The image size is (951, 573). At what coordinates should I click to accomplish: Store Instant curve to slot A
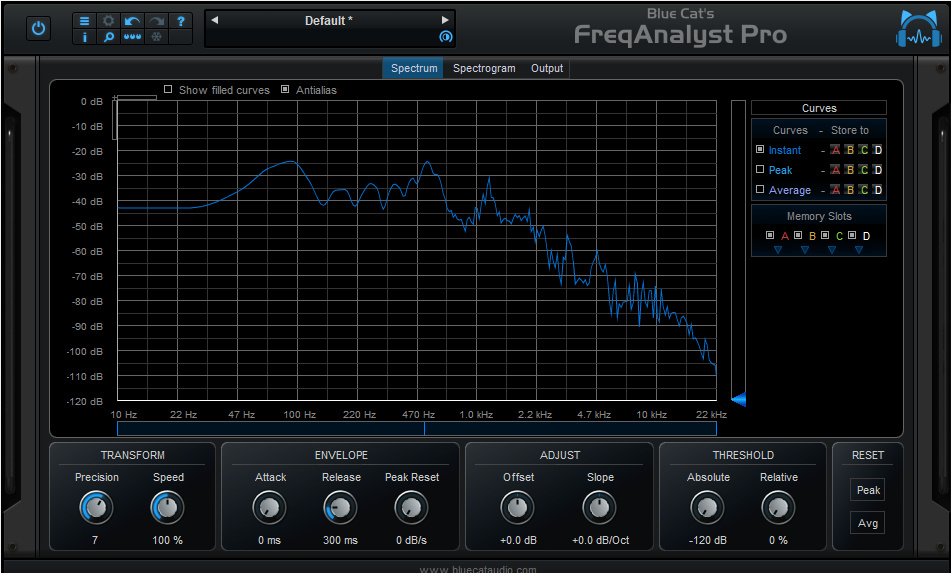point(836,150)
